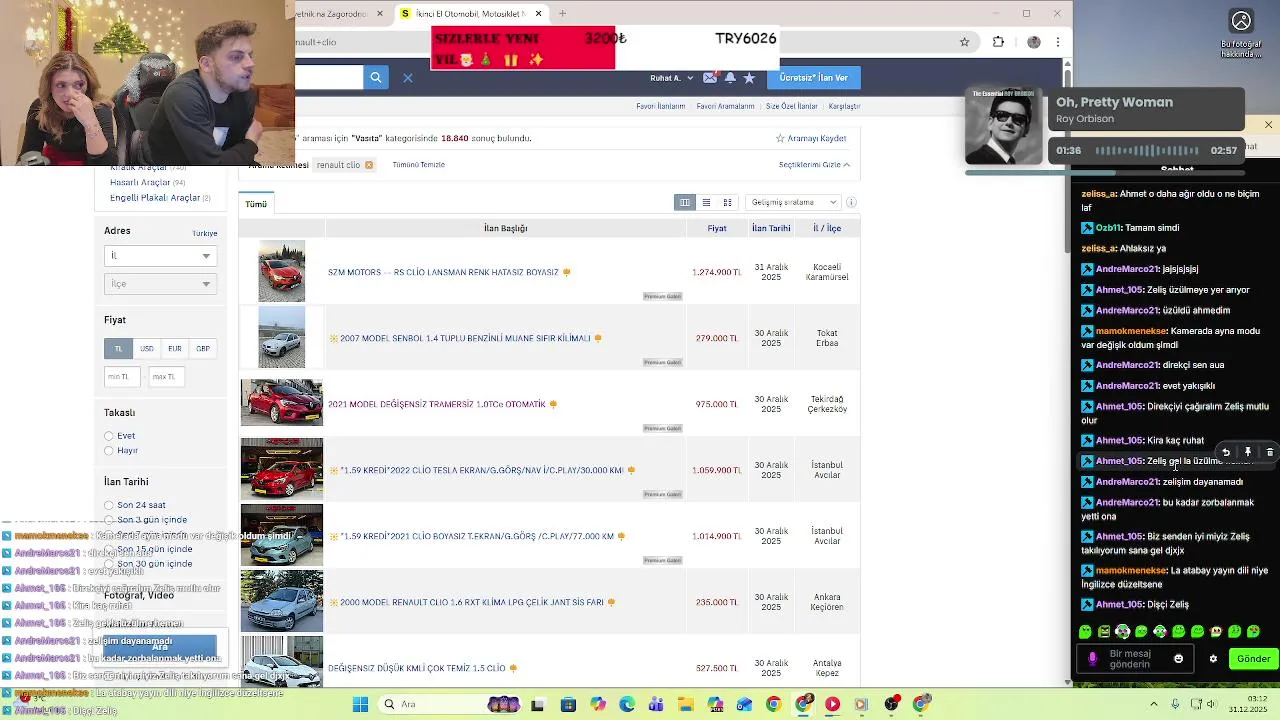This screenshot has width=1280, height=720.
Task: Select Son 24 saat listing date
Action: [x=109, y=505]
